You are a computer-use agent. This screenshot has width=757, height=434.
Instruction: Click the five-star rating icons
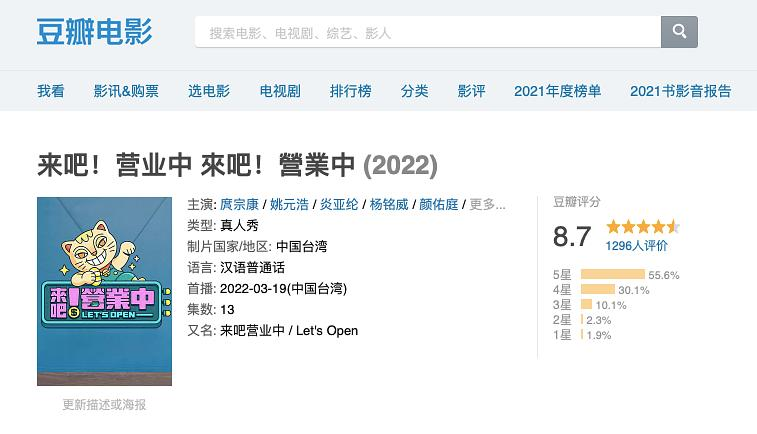click(642, 227)
